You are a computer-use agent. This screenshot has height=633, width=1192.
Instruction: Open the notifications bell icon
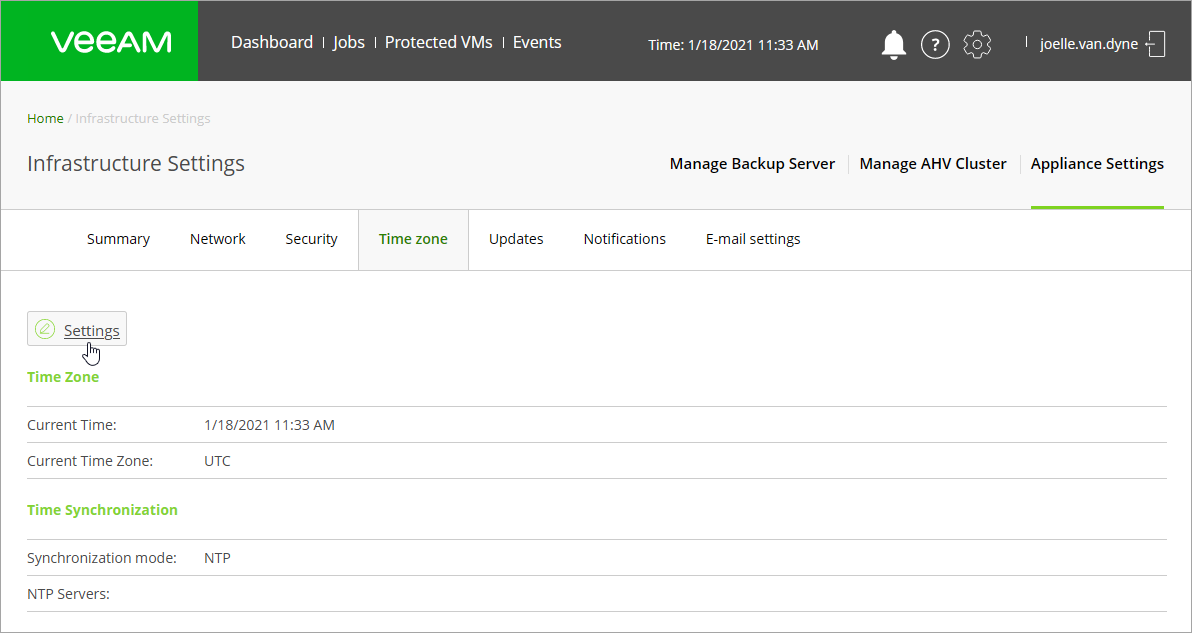click(x=894, y=45)
